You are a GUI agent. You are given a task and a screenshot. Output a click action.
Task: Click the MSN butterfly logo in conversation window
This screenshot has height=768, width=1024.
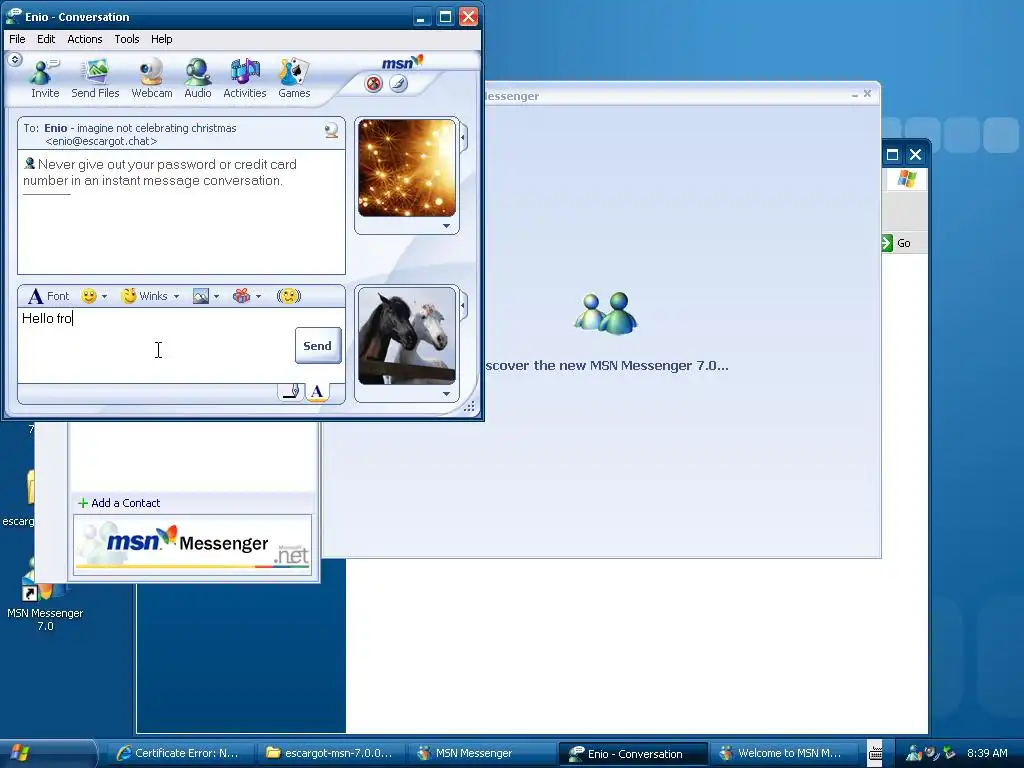pos(402,63)
